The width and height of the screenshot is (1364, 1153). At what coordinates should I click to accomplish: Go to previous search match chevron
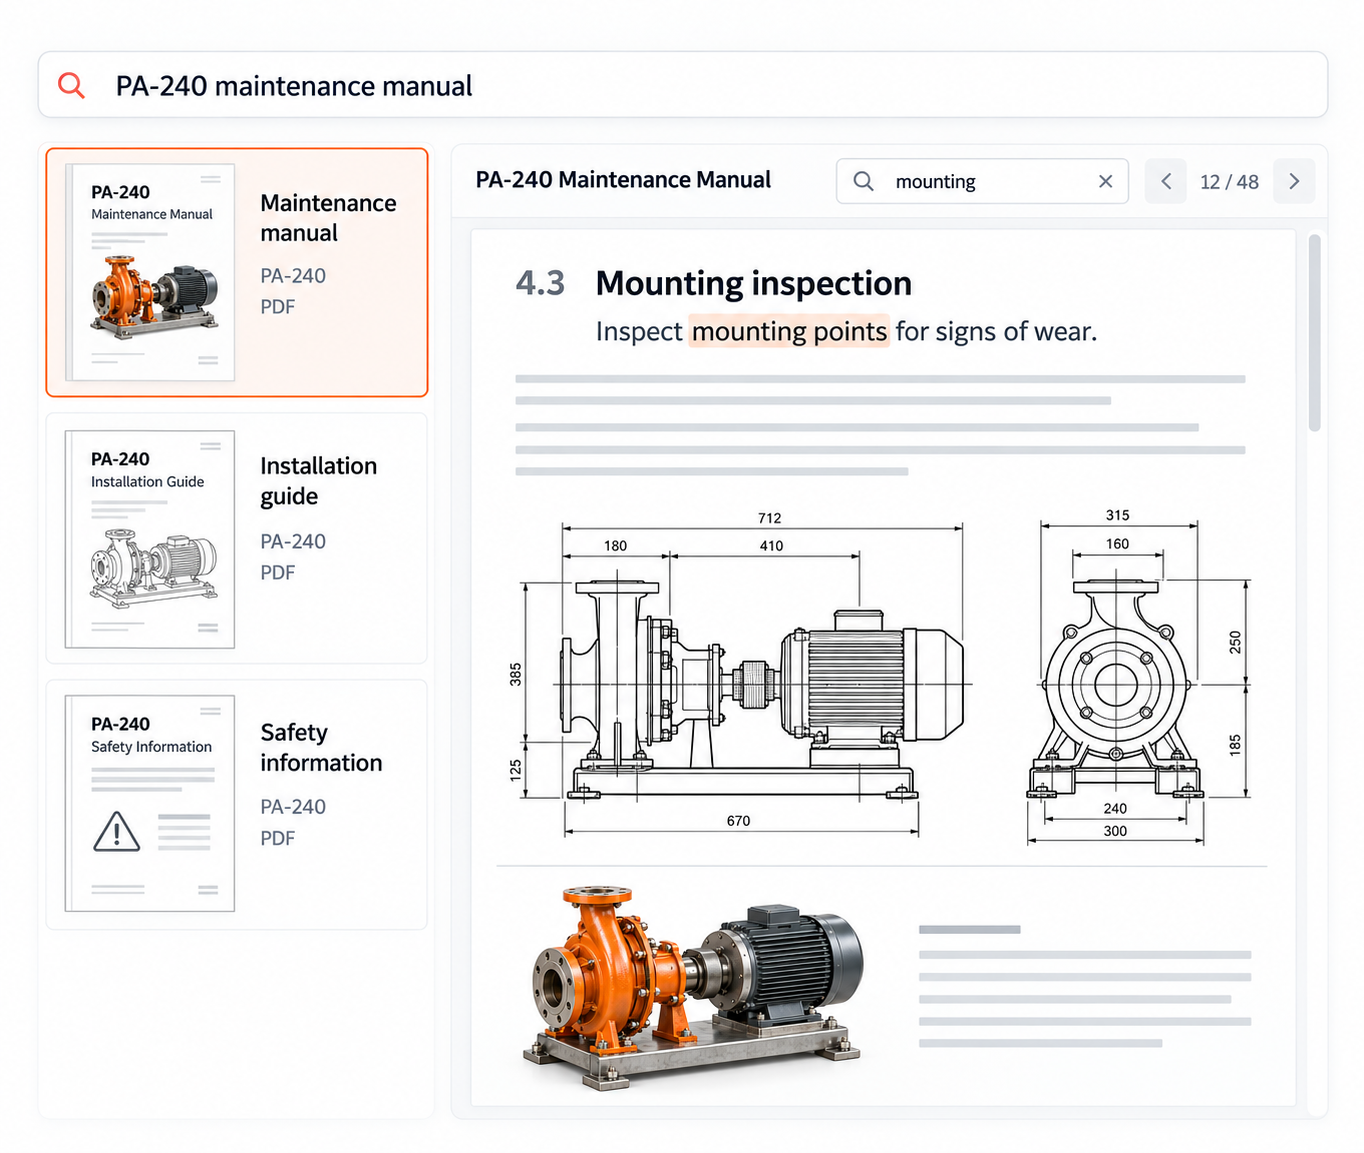[1166, 181]
